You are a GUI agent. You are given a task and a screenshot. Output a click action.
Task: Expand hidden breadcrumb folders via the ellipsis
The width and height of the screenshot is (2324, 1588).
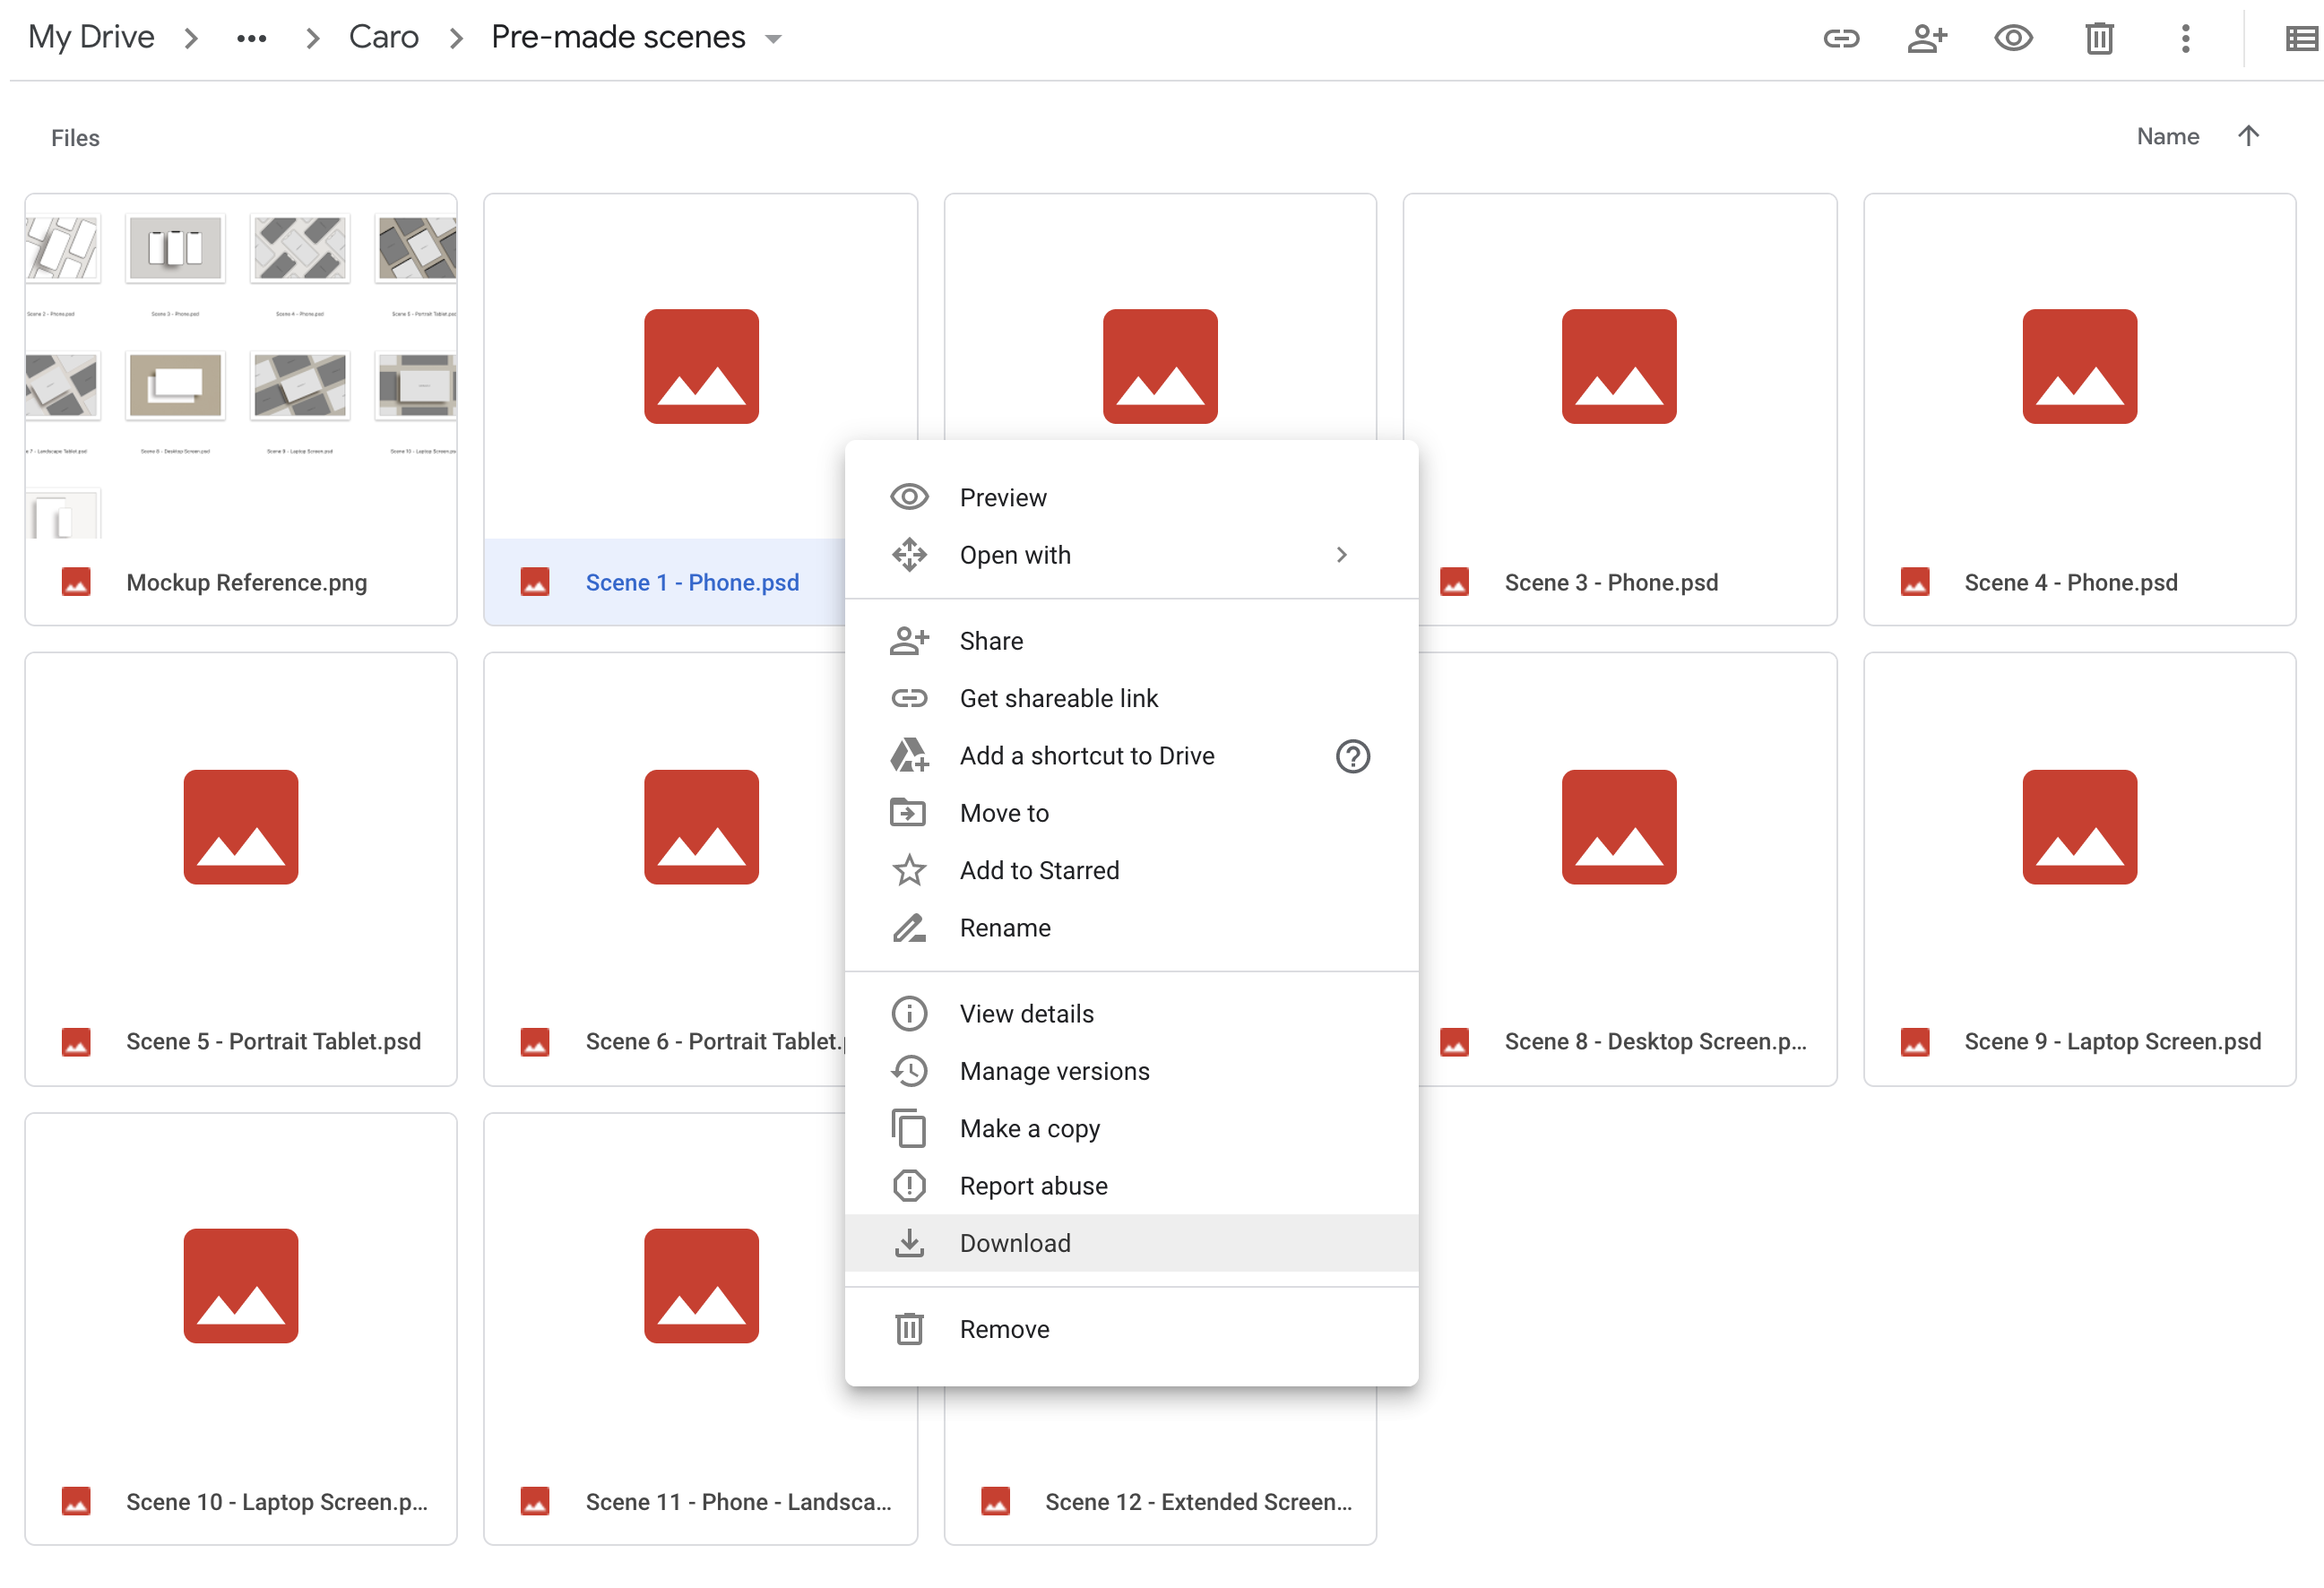click(x=251, y=38)
